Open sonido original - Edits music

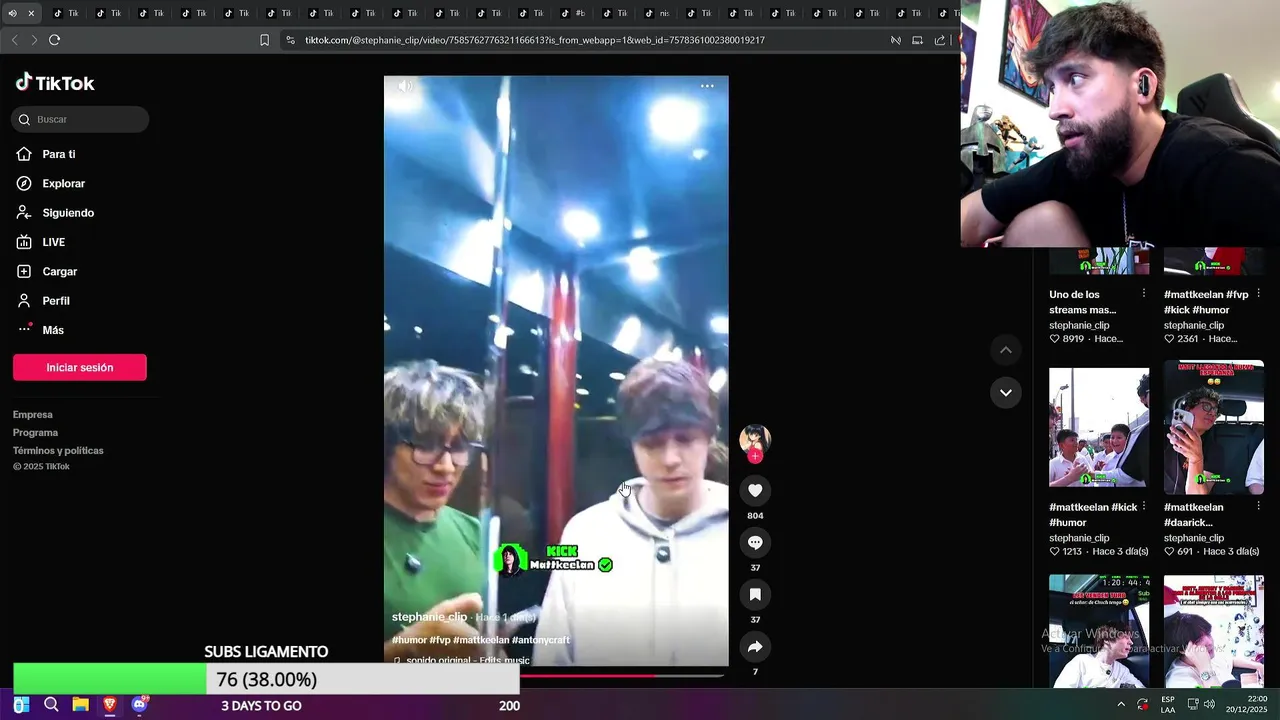click(468, 660)
